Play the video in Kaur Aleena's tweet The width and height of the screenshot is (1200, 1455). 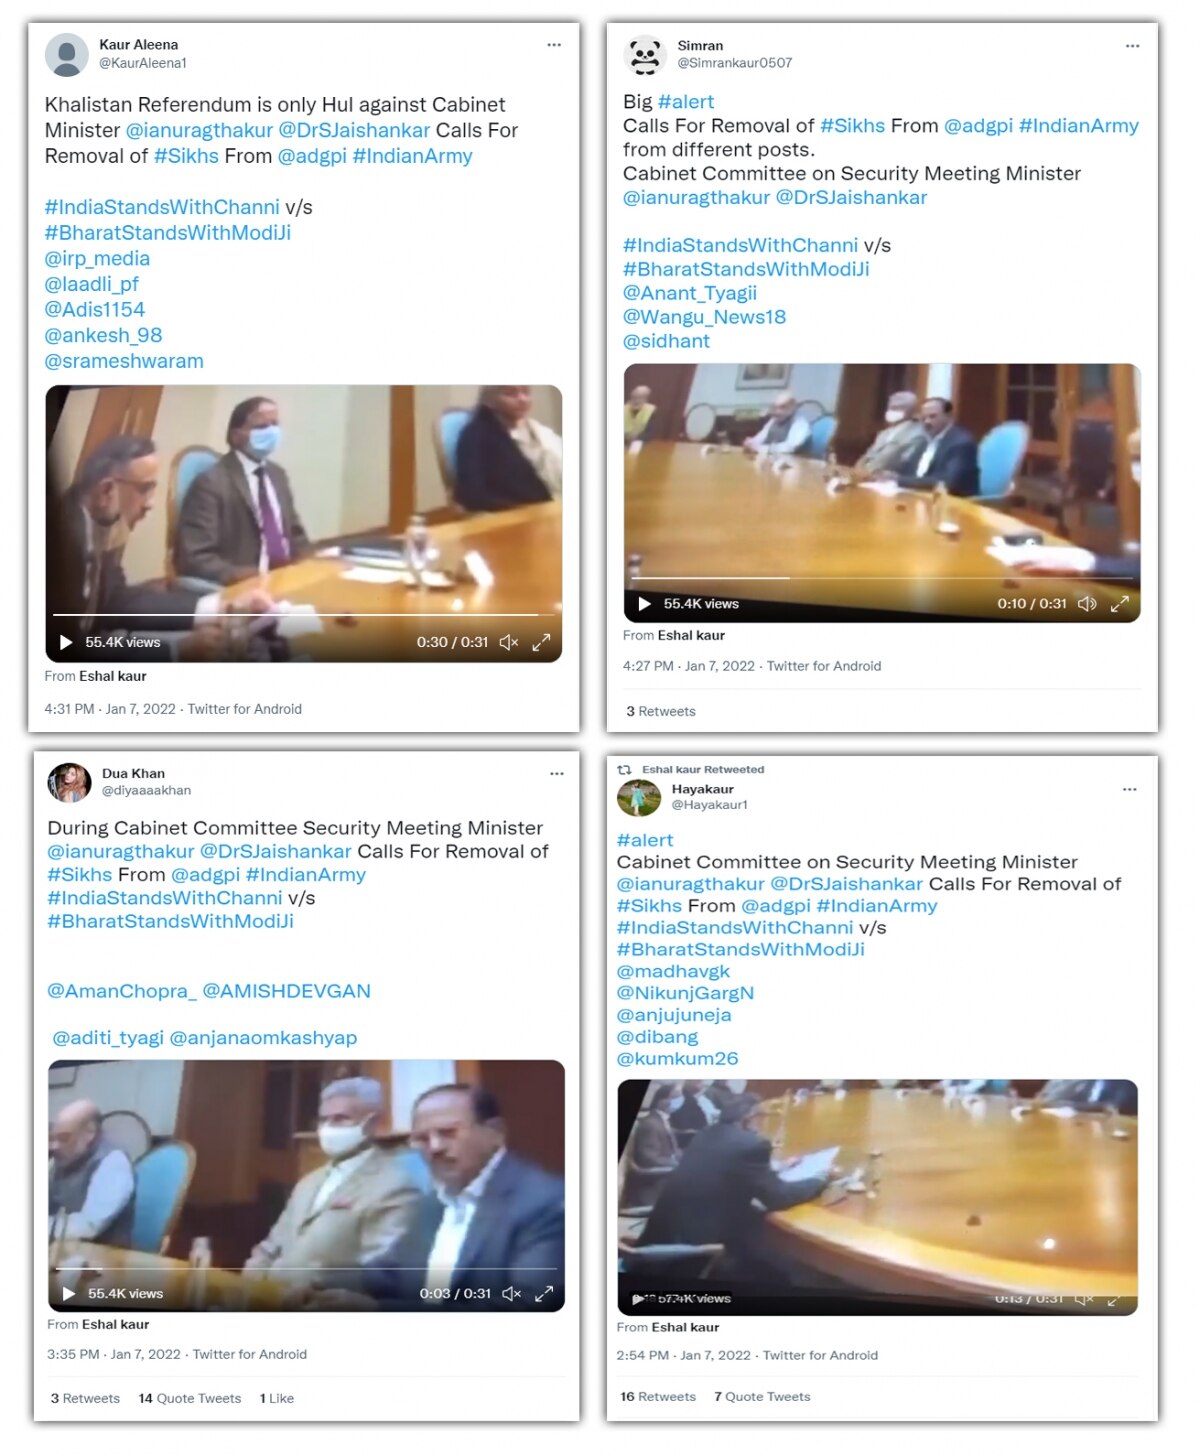[66, 643]
